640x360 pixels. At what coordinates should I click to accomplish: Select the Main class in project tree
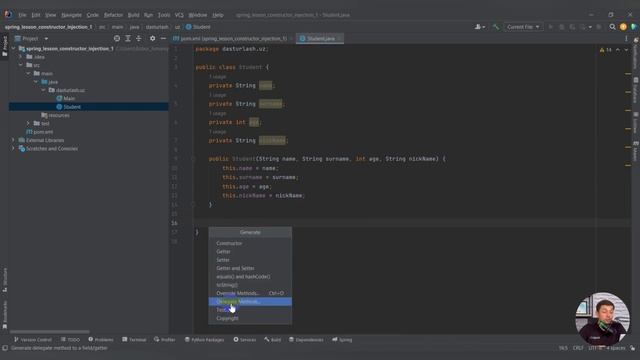point(66,98)
